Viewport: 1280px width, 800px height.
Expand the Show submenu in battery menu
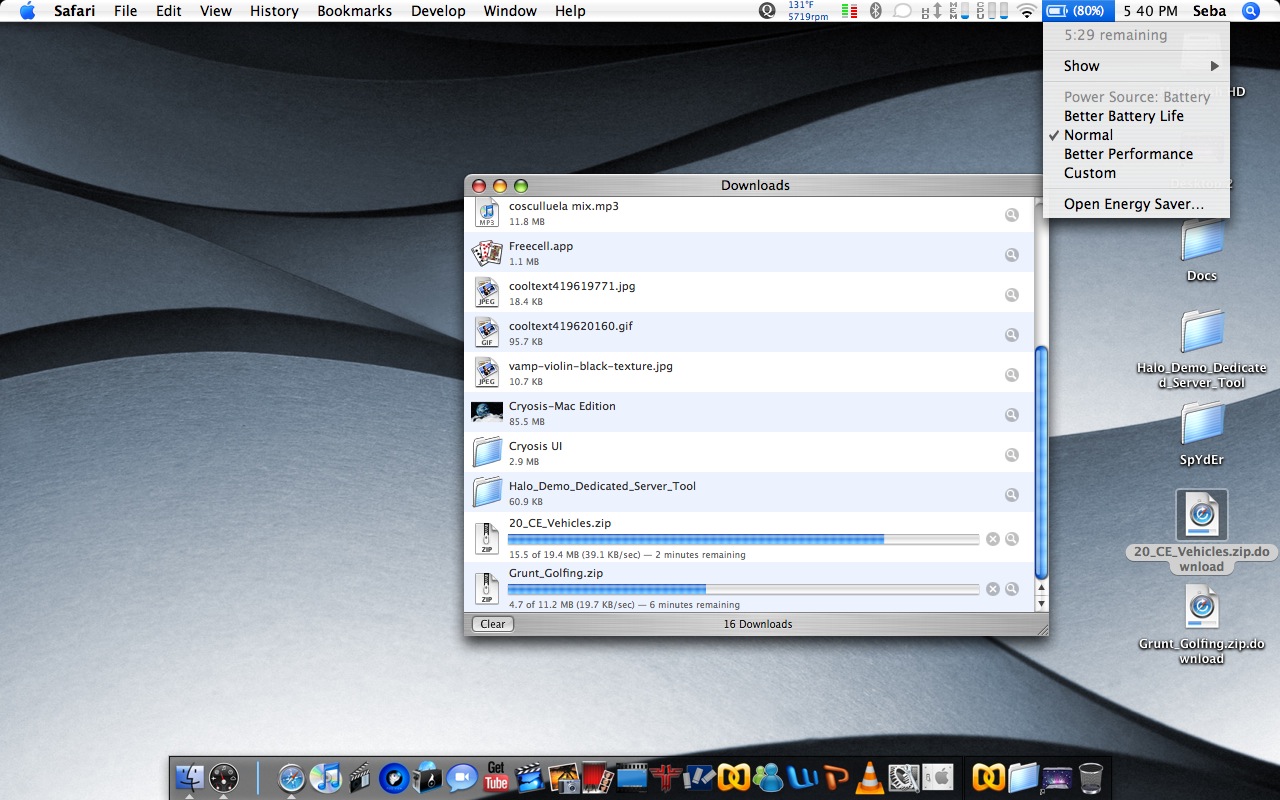pyautogui.click(x=1136, y=66)
